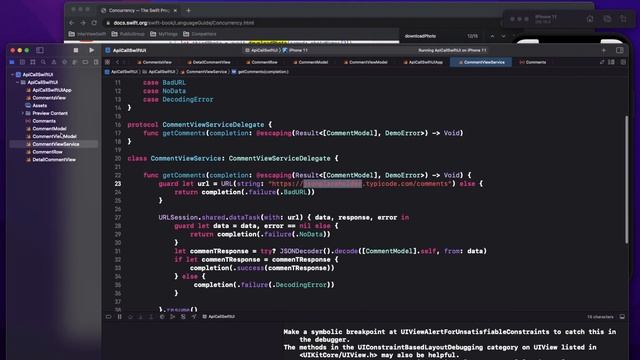Select ApiCallSwiftUIApp file in navigator
The image size is (640, 360).
tap(52, 90)
